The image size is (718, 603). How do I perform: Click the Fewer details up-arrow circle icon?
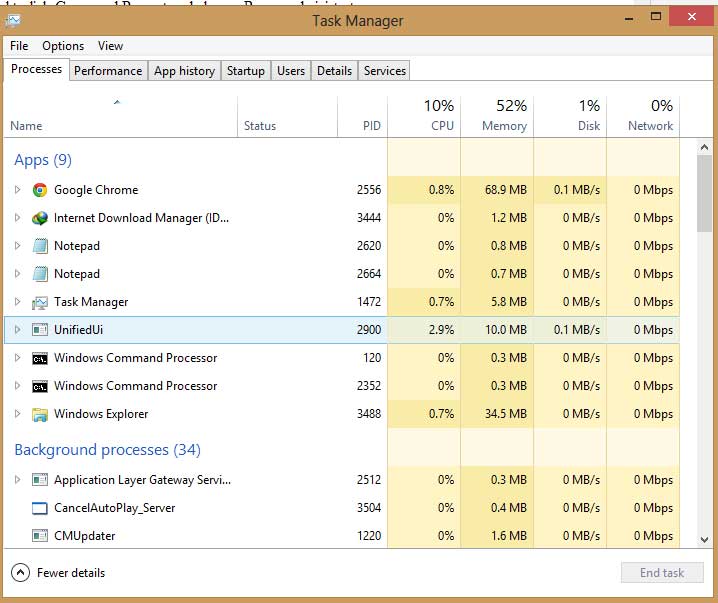tap(20, 573)
